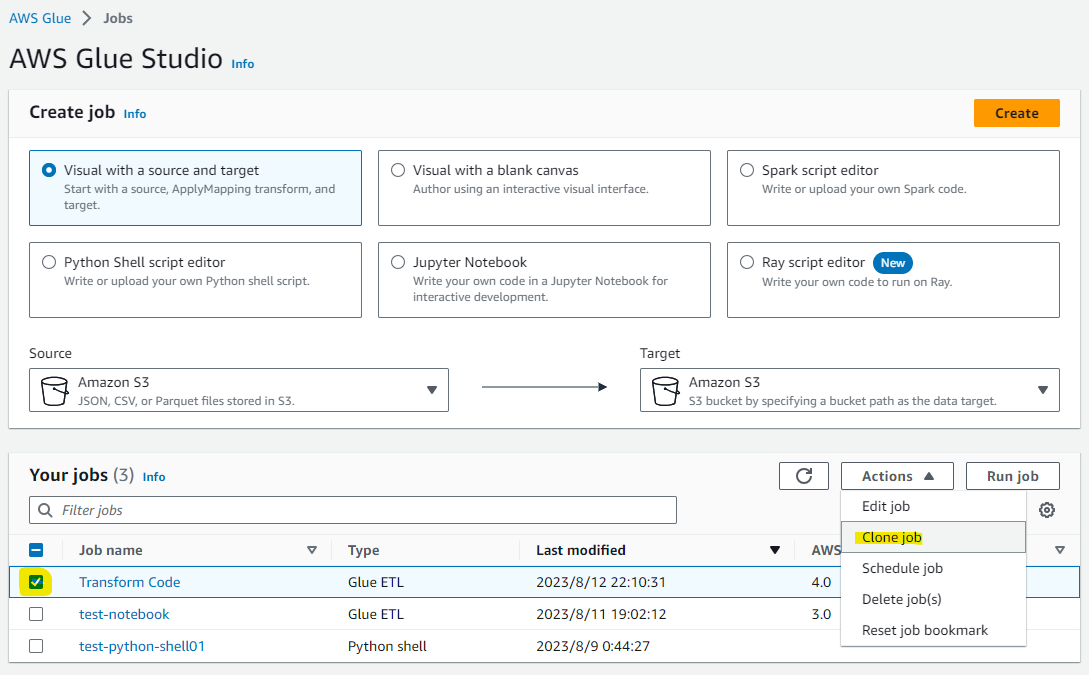1089x675 pixels.
Task: Open table preferences gear icon
Action: [x=1047, y=510]
